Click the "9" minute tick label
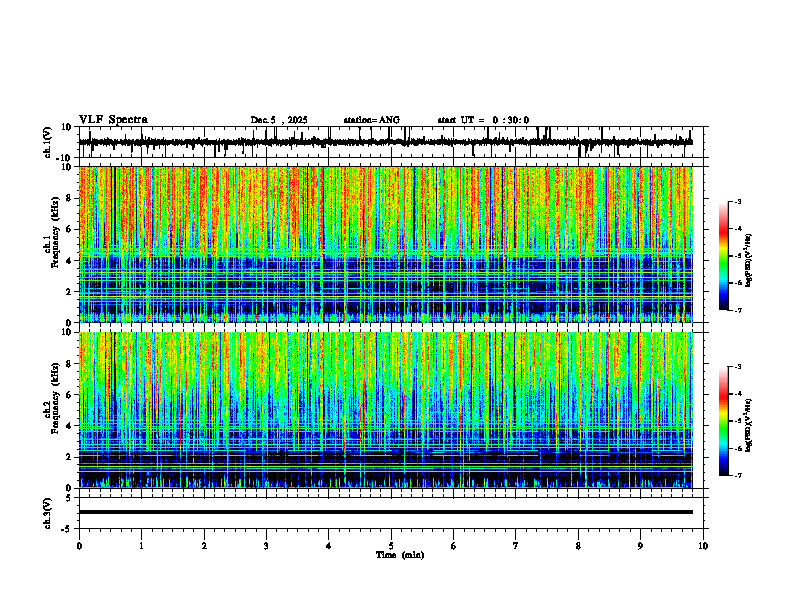This screenshot has height=612, width=792. point(640,546)
